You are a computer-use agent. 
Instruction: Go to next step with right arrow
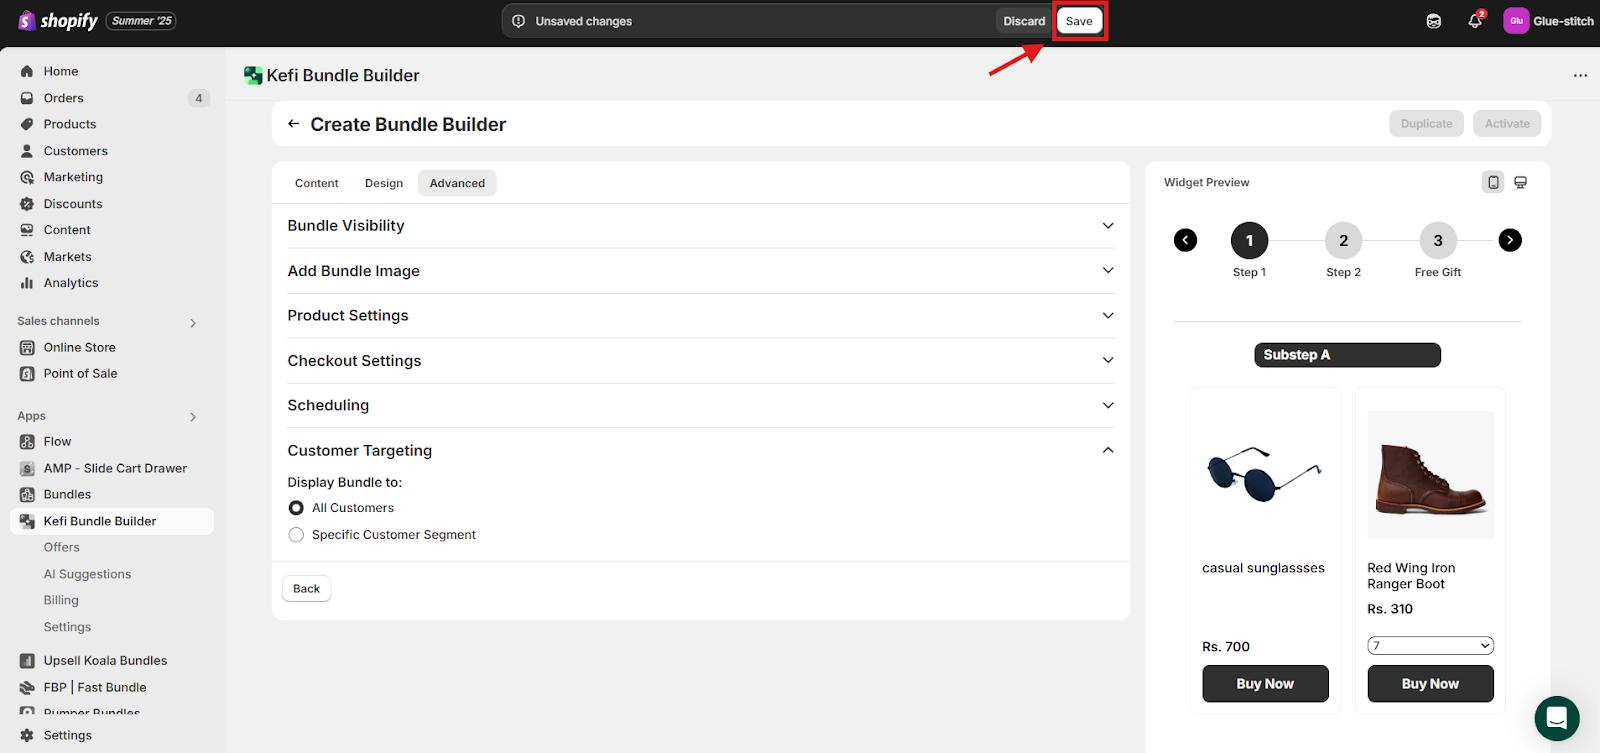[1510, 240]
